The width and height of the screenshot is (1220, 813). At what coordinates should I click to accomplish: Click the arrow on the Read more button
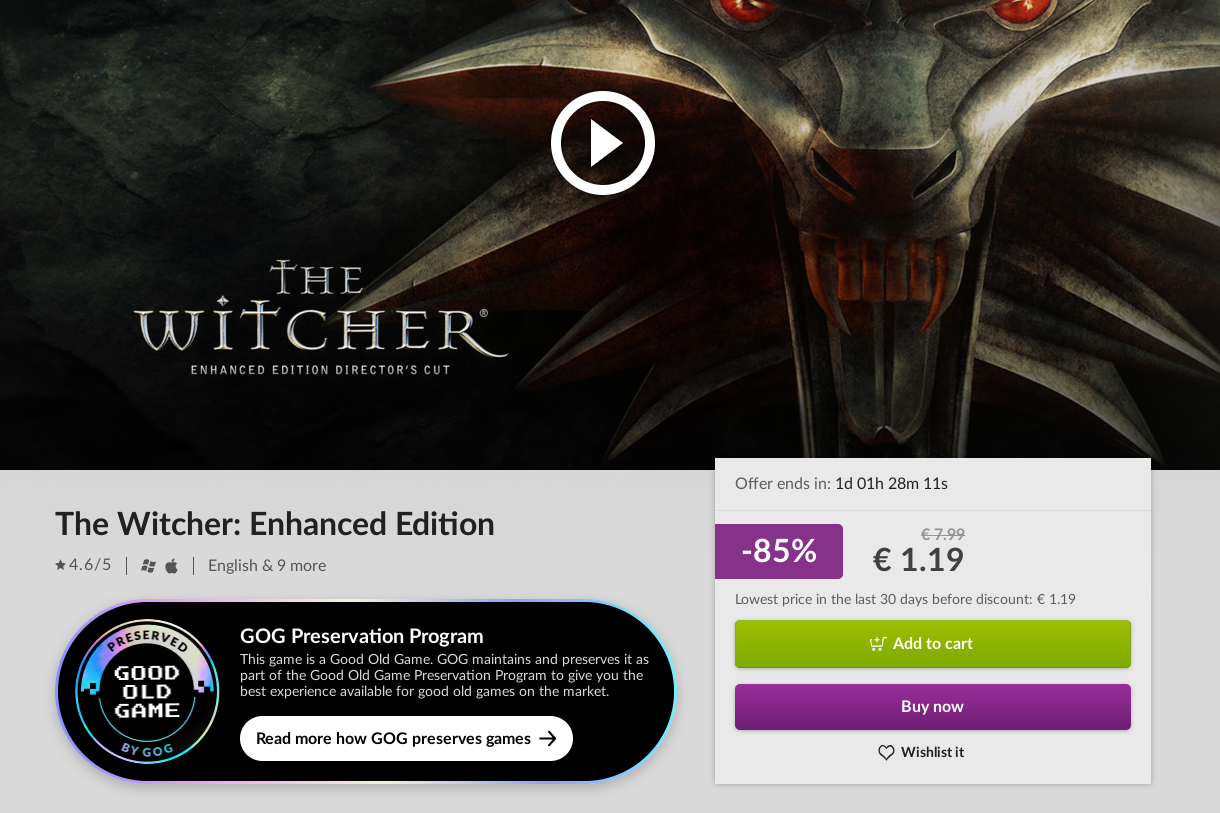click(547, 738)
